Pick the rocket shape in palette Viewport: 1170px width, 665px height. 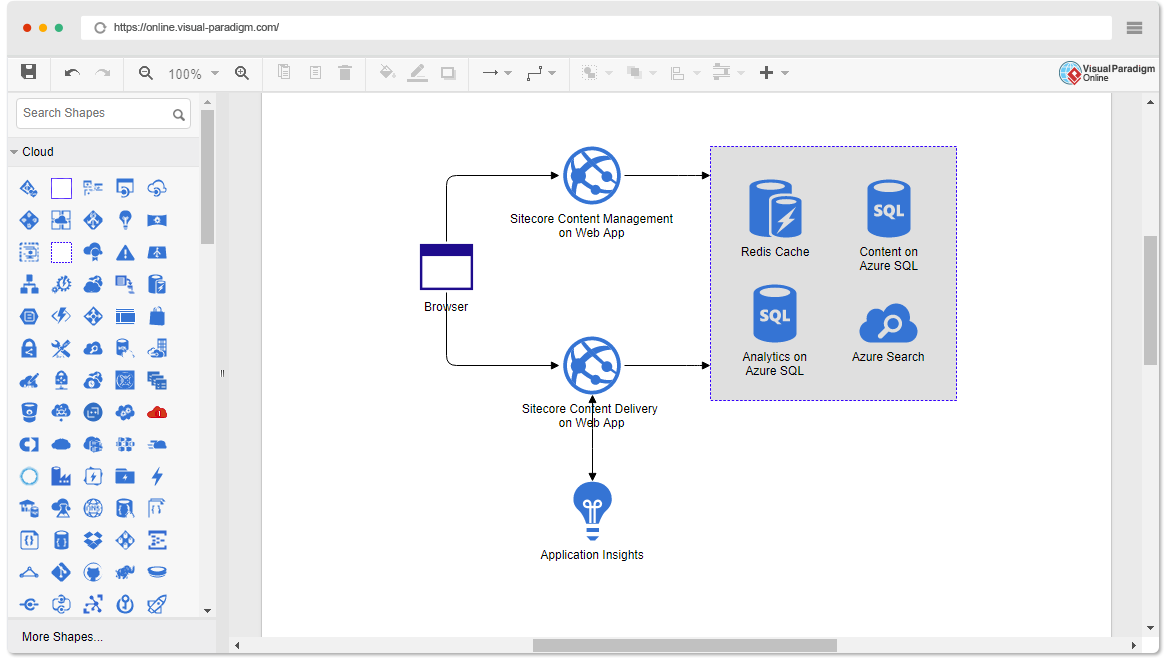pyautogui.click(x=157, y=604)
